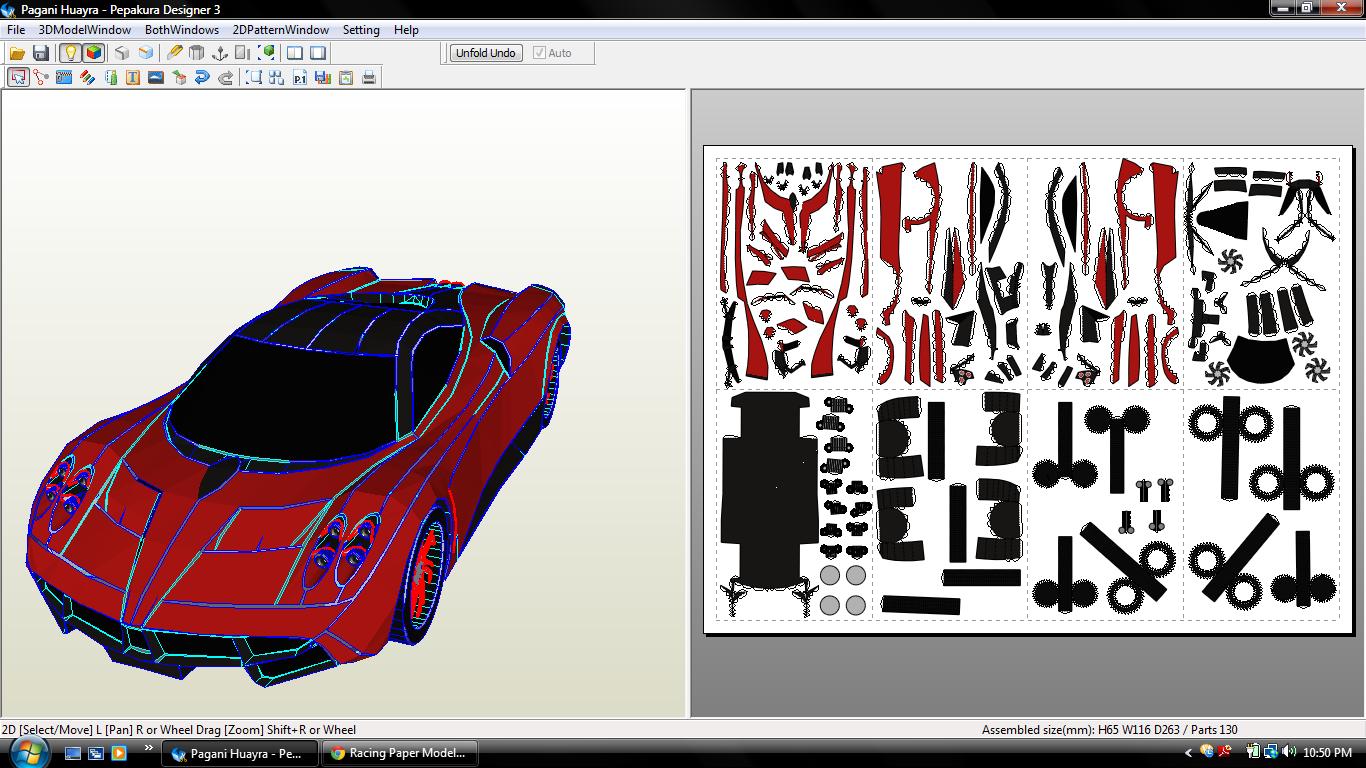The height and width of the screenshot is (768, 1366).
Task: Select the join/disjoin edge tool icon
Action: coord(41,77)
